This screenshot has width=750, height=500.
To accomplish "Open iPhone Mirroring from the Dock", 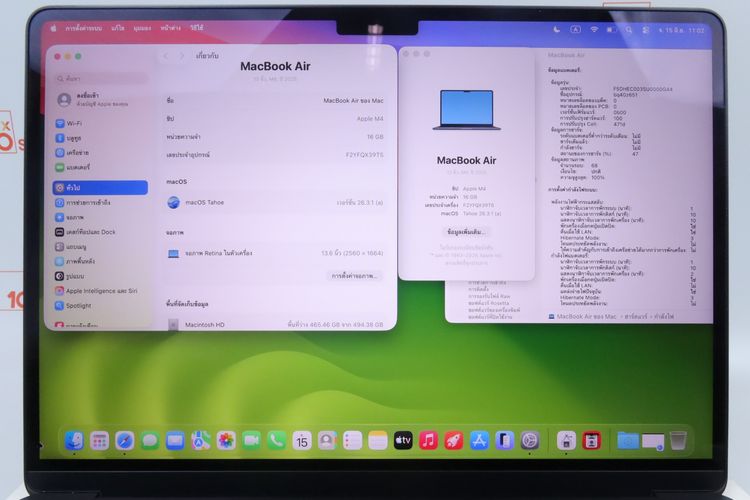I will (505, 441).
